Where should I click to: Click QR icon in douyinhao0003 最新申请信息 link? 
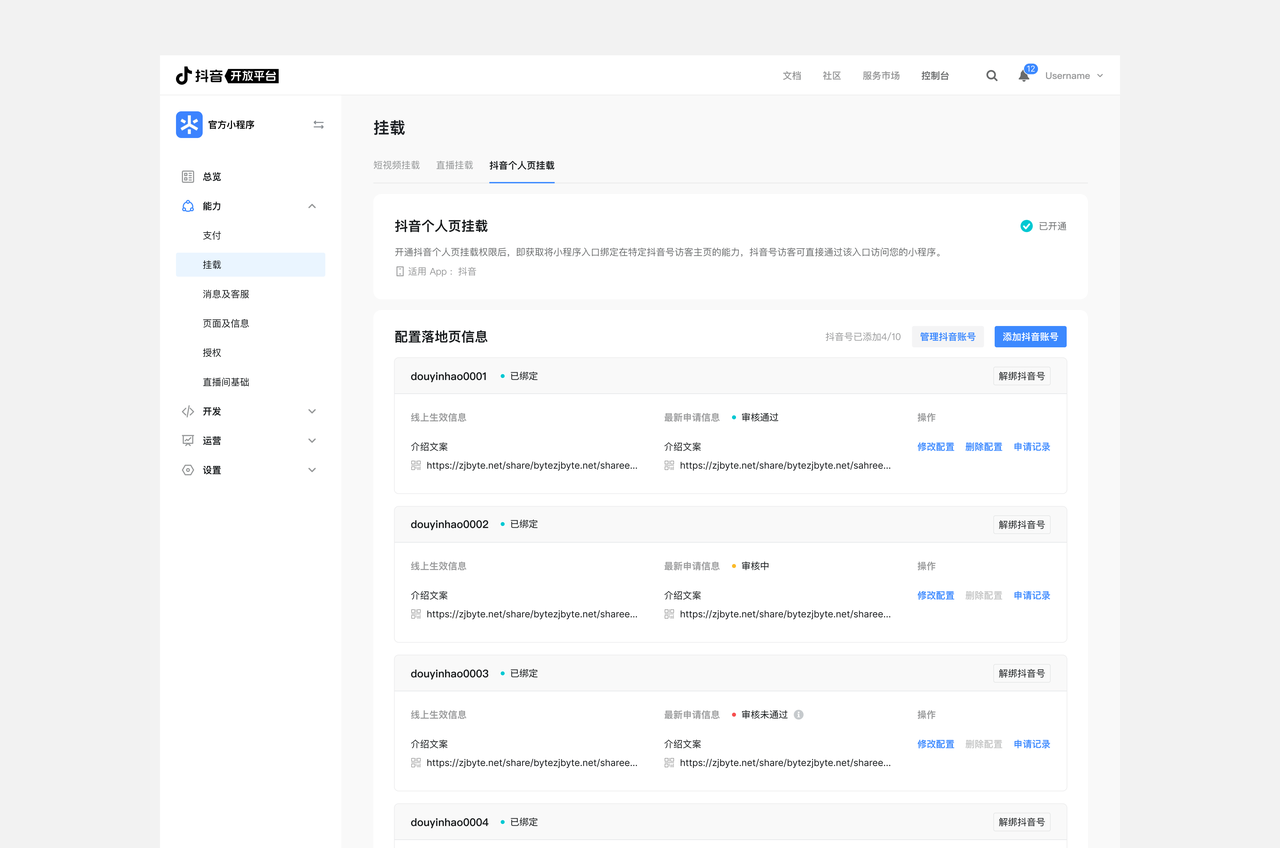[x=669, y=763]
